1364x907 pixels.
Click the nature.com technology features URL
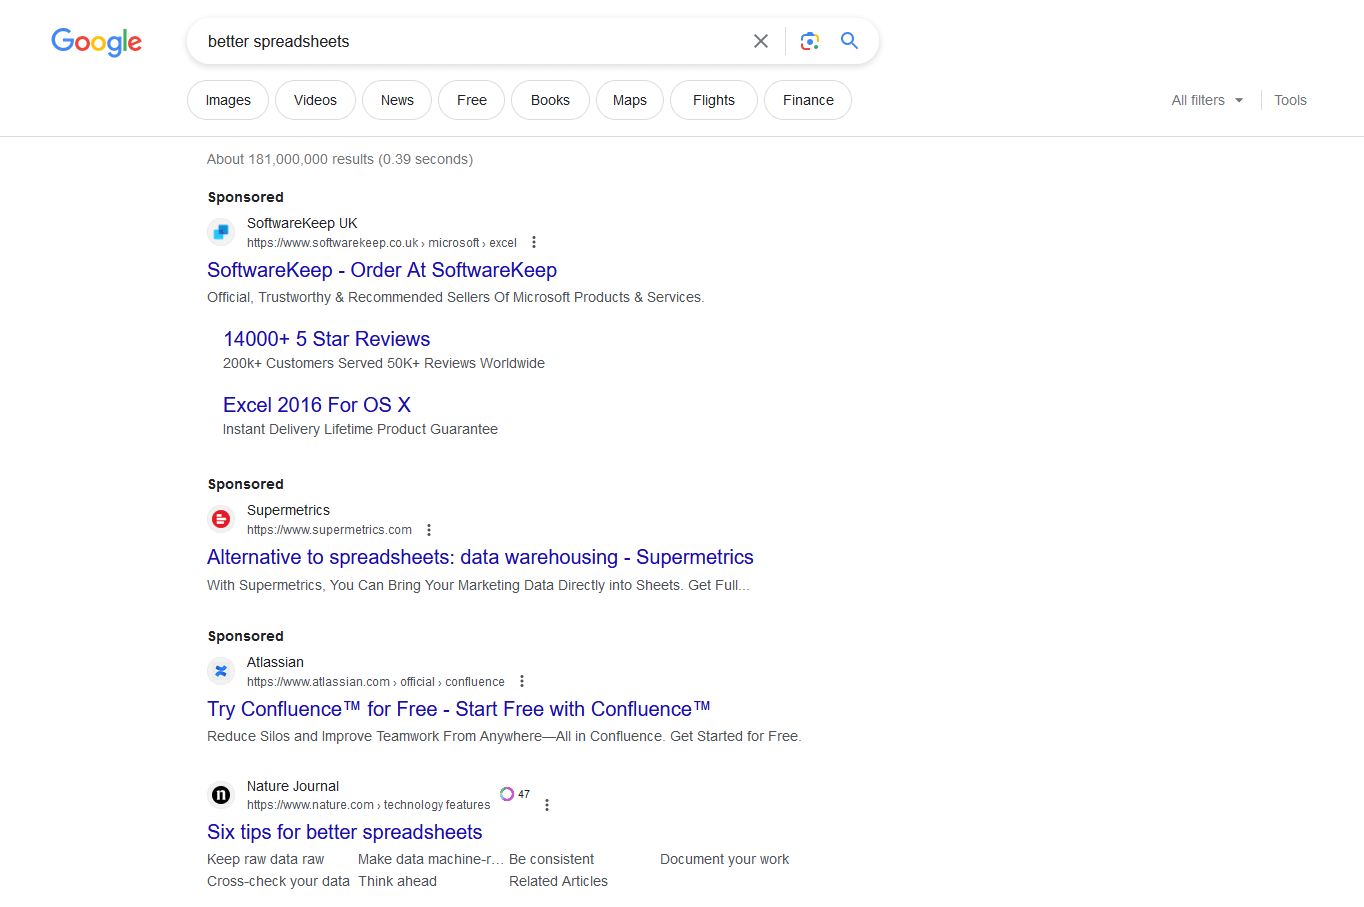pos(369,805)
